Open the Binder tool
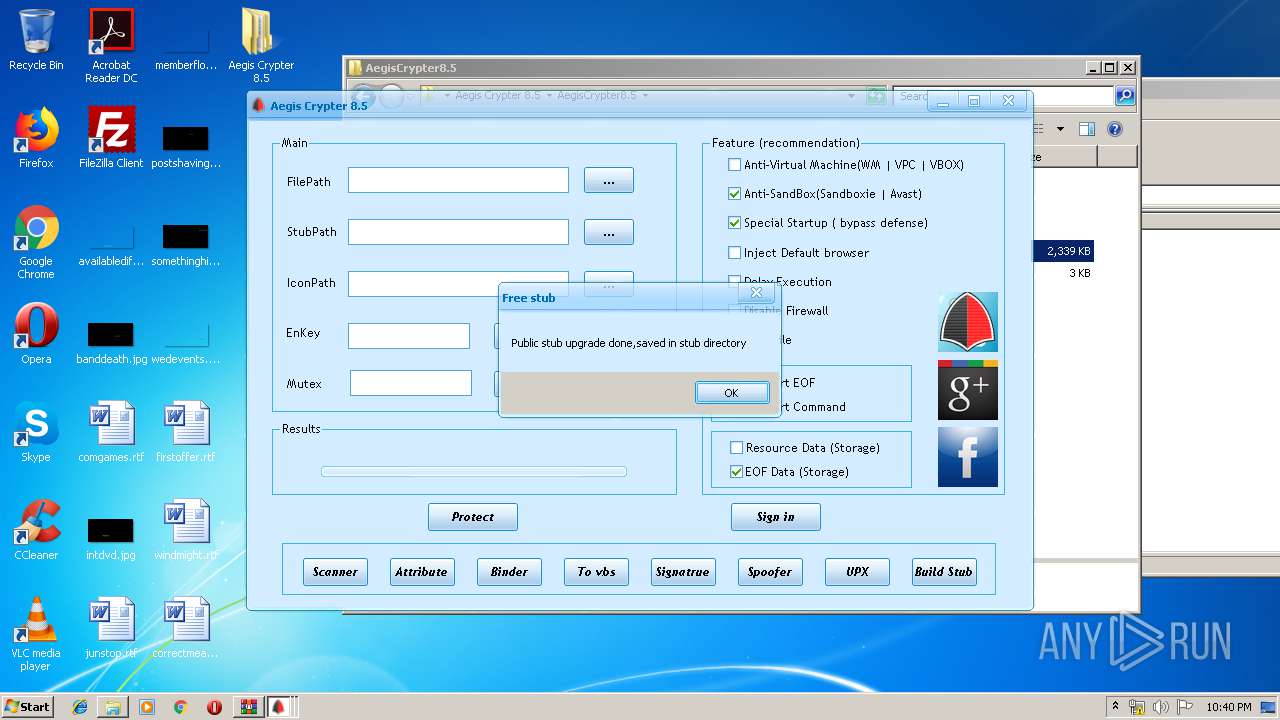The height and width of the screenshot is (720, 1280). 509,572
